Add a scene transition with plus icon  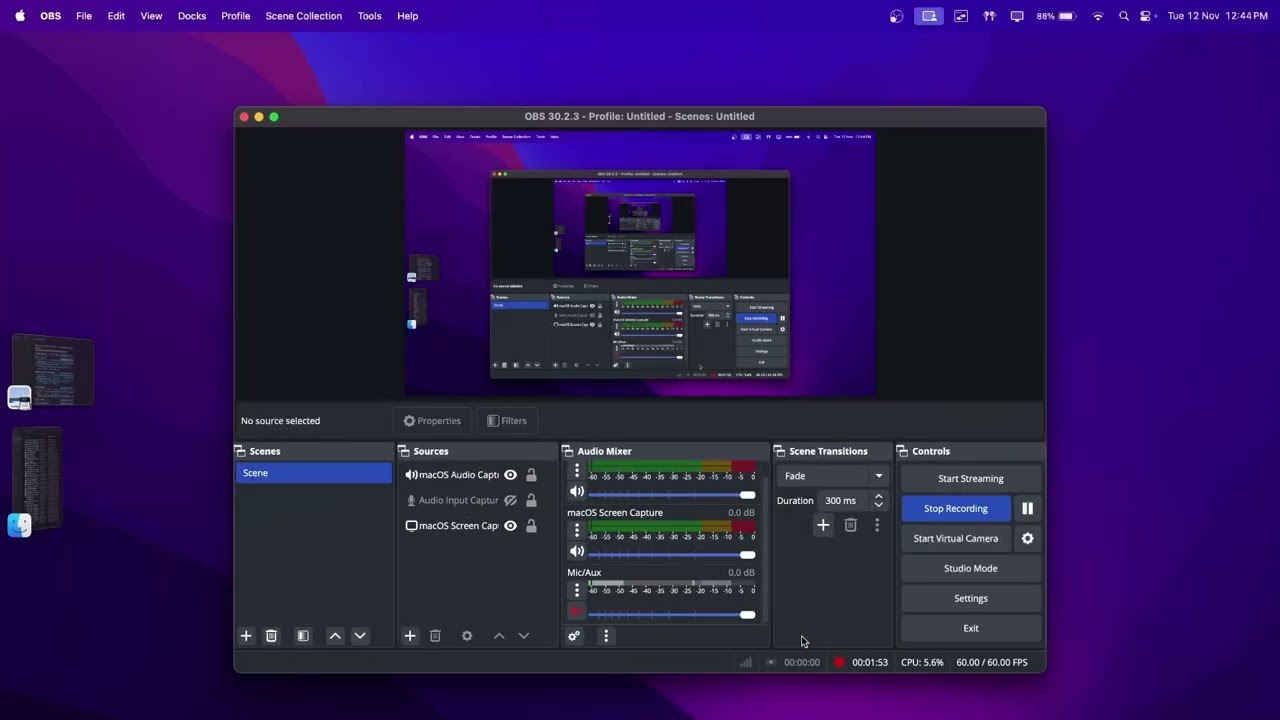(x=823, y=525)
